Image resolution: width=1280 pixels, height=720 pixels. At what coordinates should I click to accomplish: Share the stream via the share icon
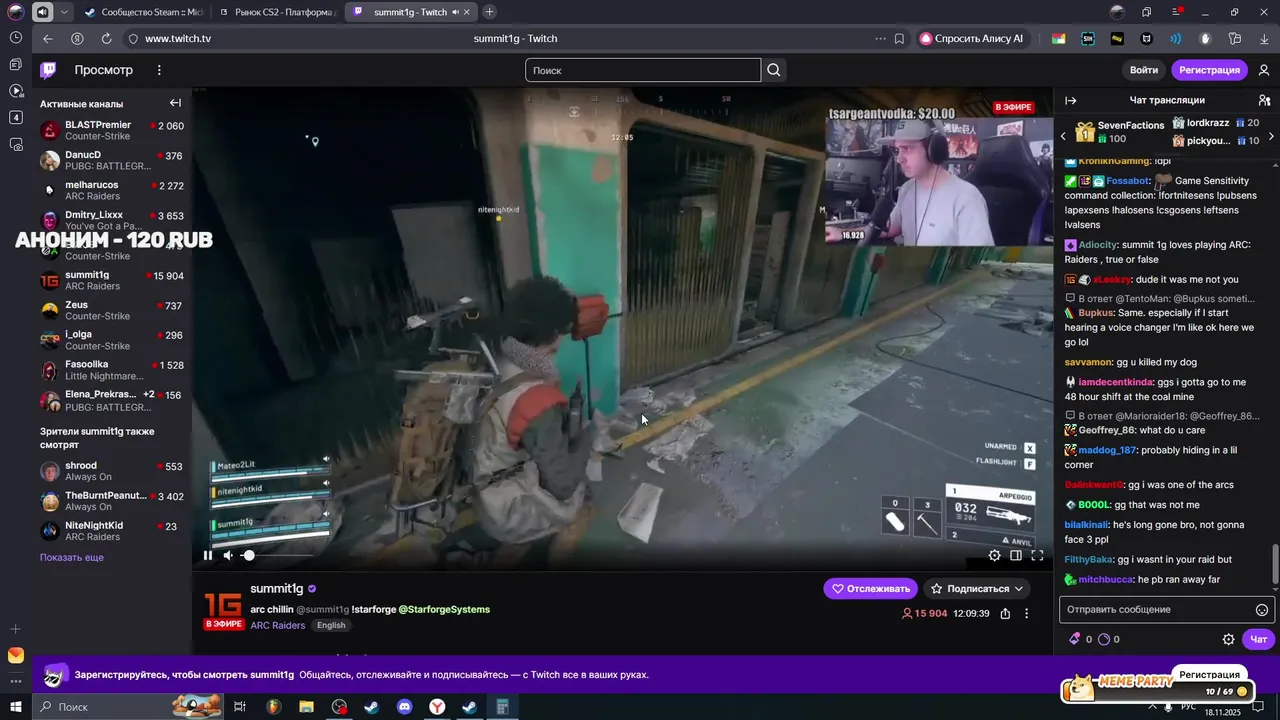[x=1005, y=613]
